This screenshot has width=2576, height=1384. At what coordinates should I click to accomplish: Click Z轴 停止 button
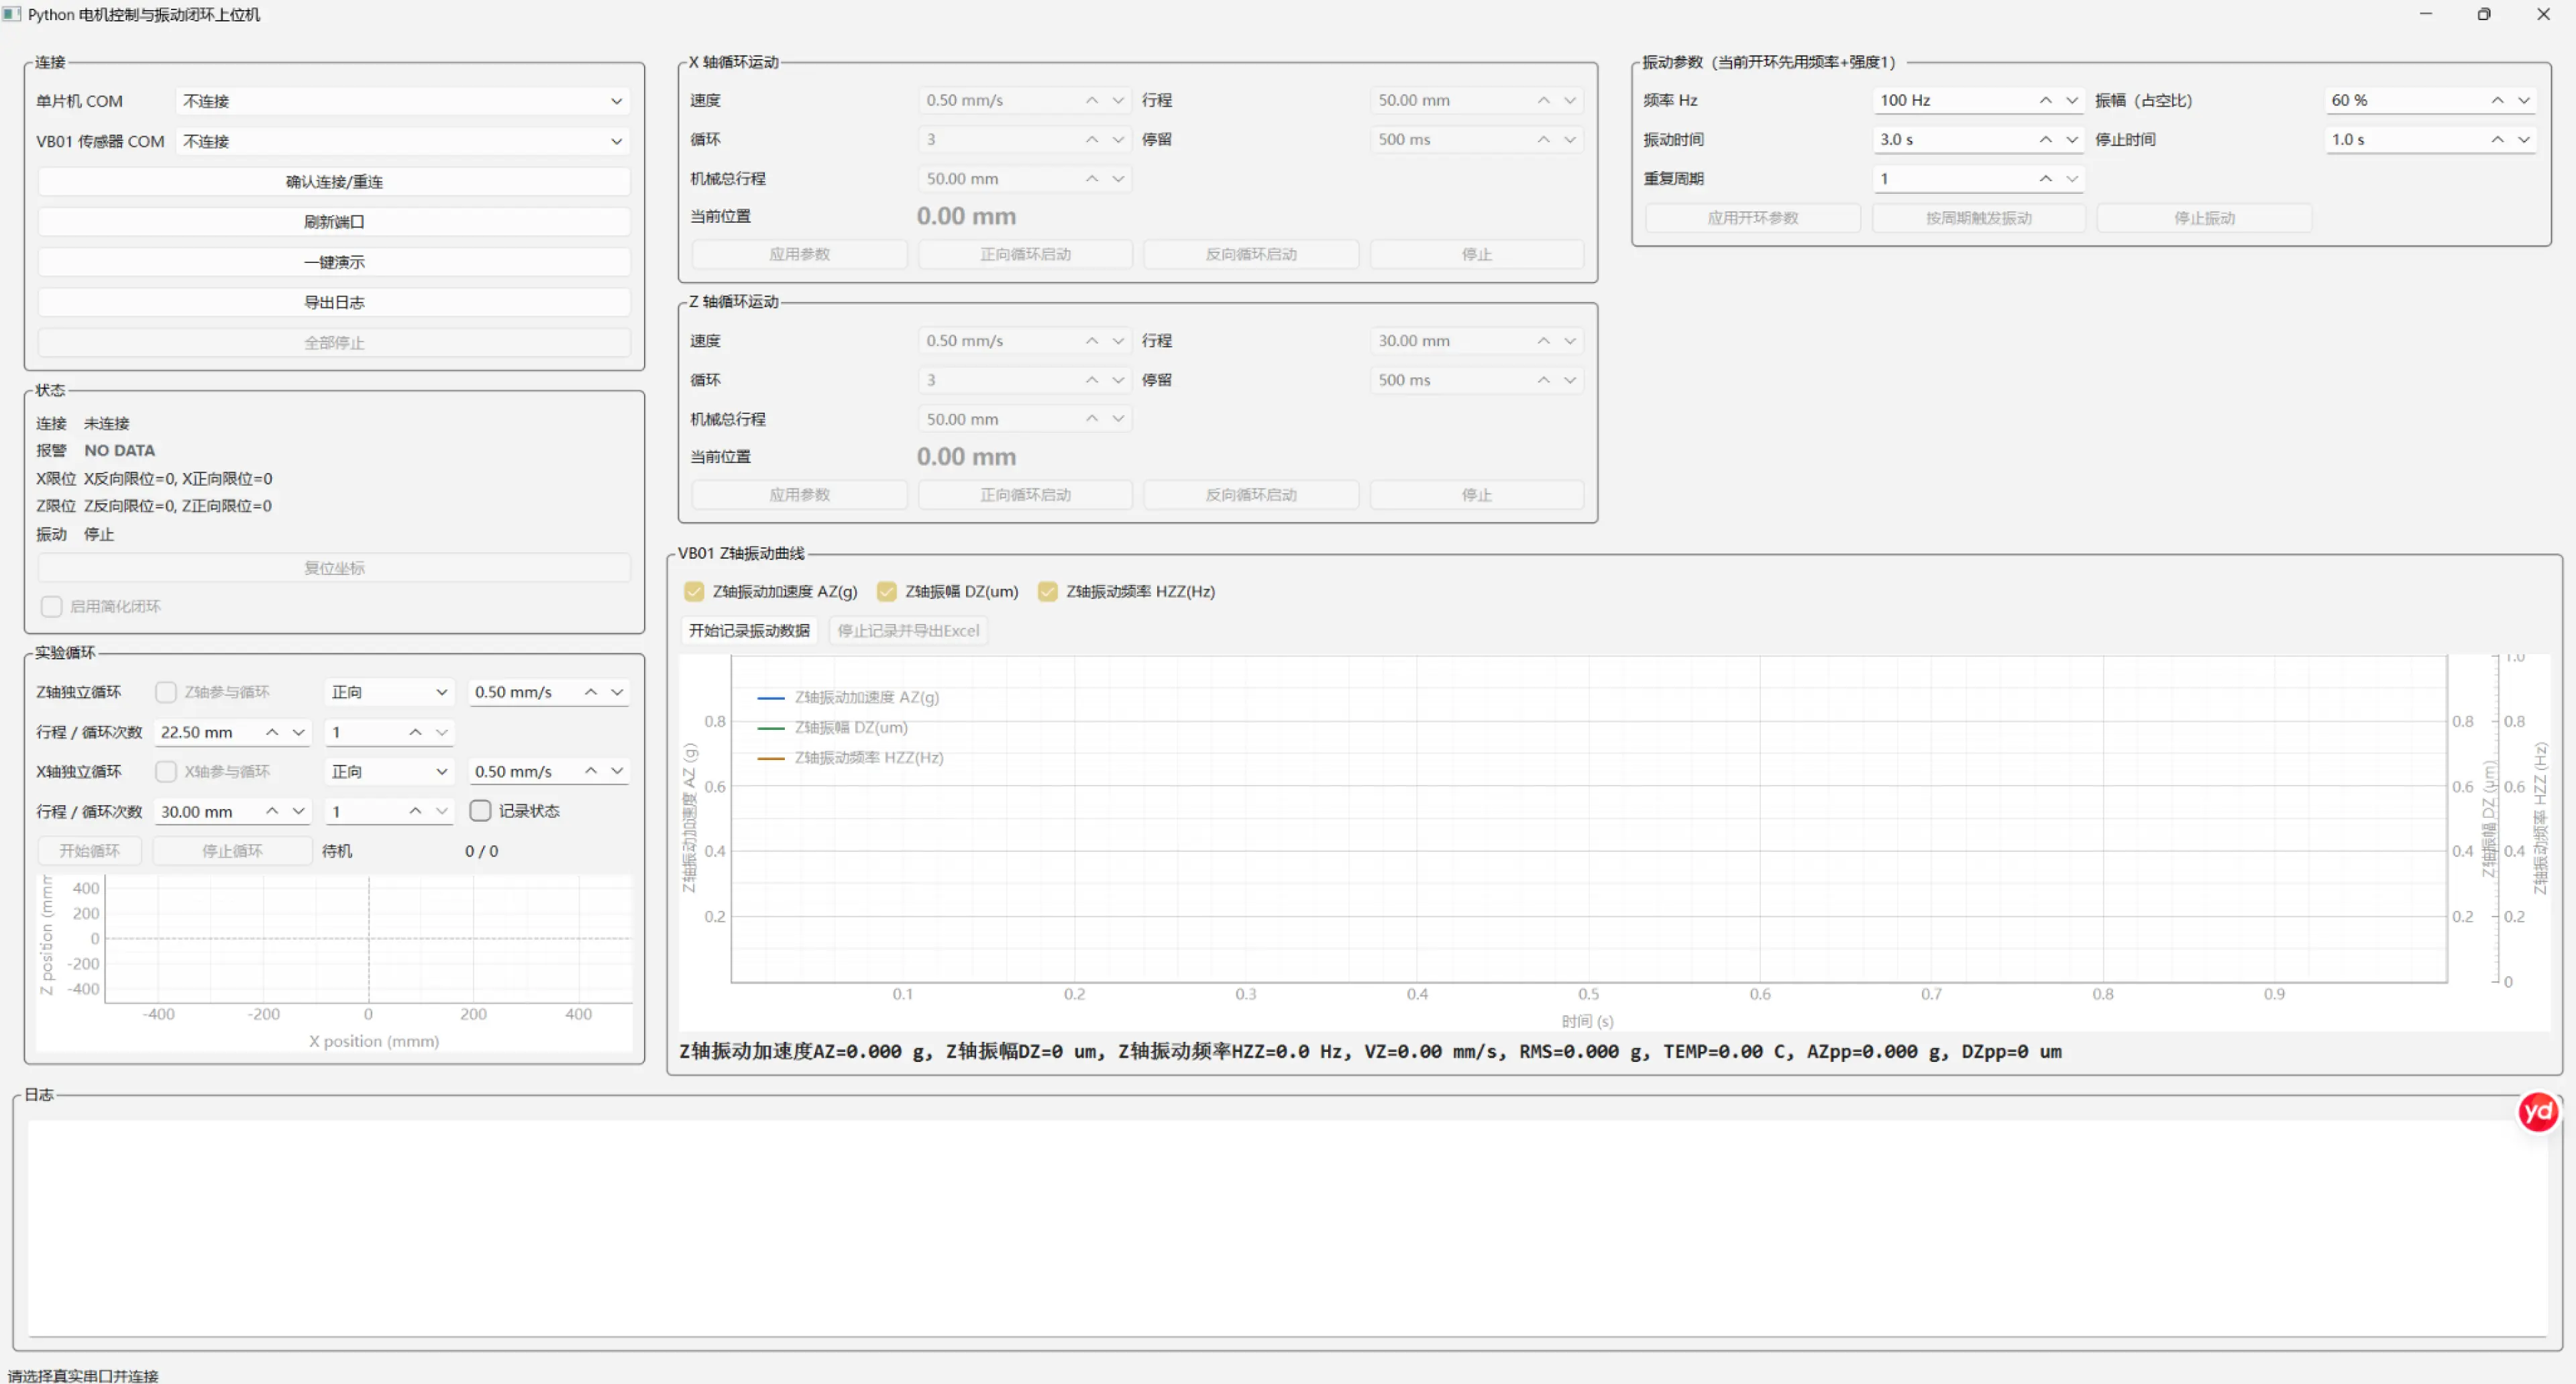(x=1476, y=495)
